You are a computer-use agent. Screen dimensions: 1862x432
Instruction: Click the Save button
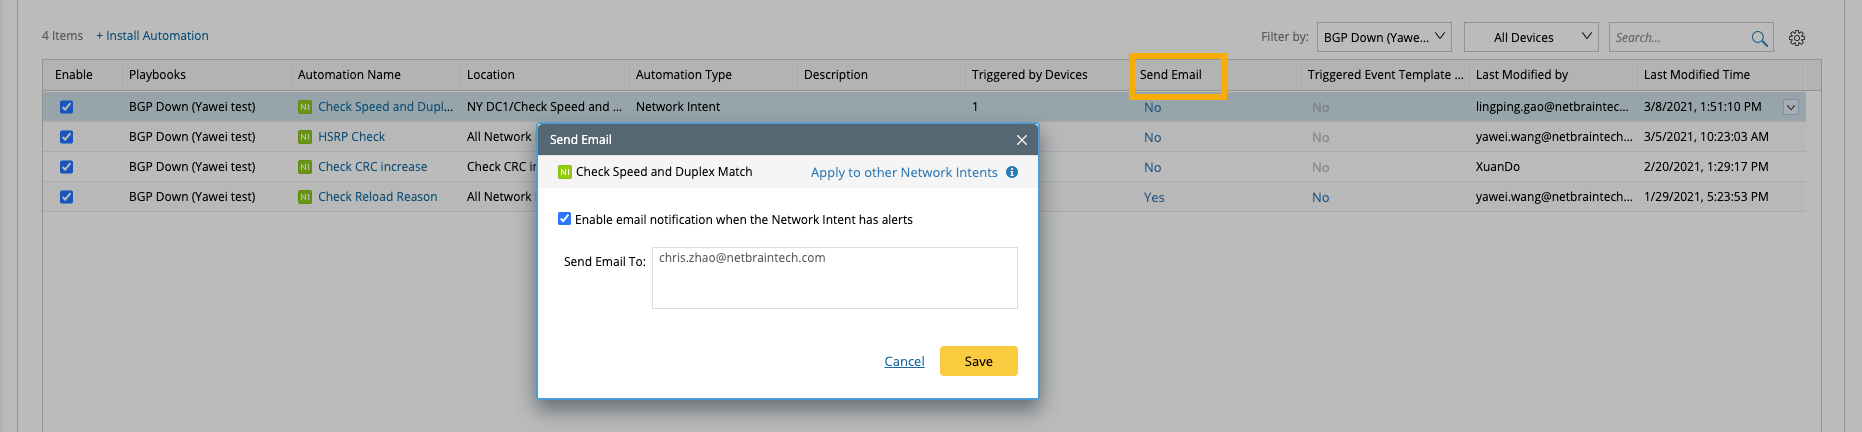[x=979, y=361]
